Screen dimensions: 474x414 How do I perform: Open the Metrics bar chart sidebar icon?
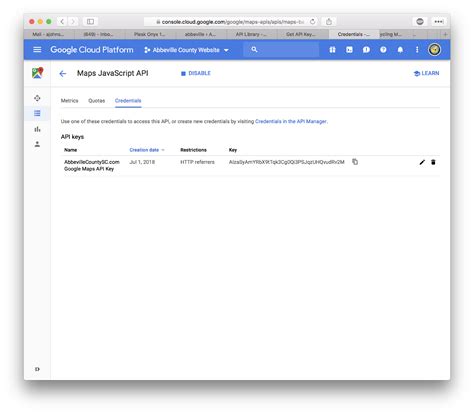37,129
